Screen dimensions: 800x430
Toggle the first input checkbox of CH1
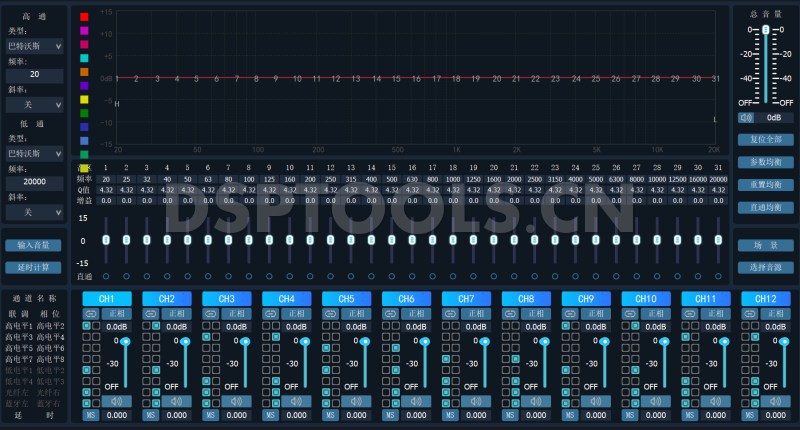[88, 326]
